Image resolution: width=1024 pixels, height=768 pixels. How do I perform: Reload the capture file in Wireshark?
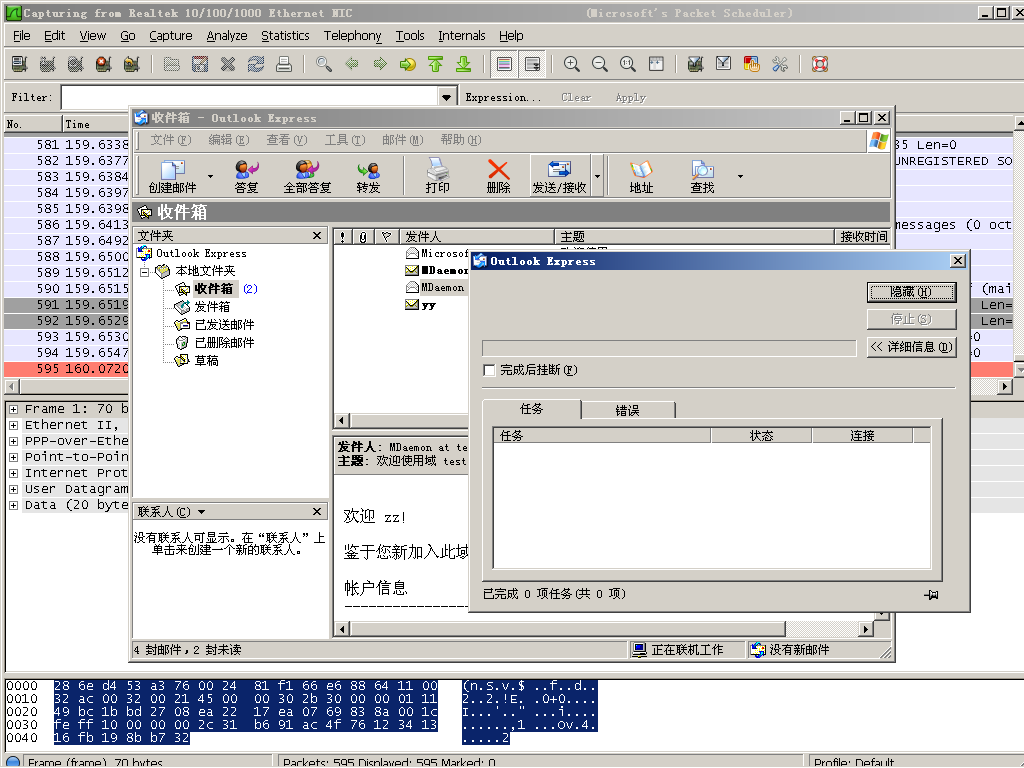coord(256,64)
